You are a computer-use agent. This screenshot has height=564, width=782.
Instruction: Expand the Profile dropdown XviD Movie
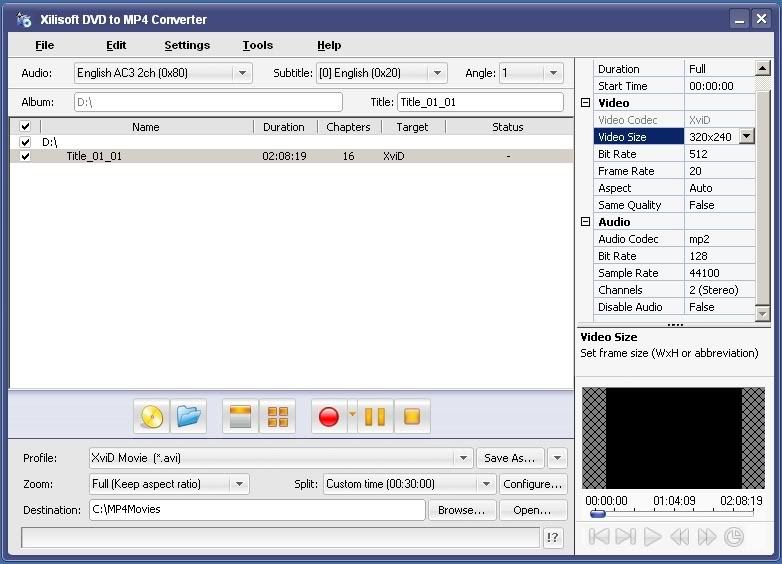[x=463, y=458]
